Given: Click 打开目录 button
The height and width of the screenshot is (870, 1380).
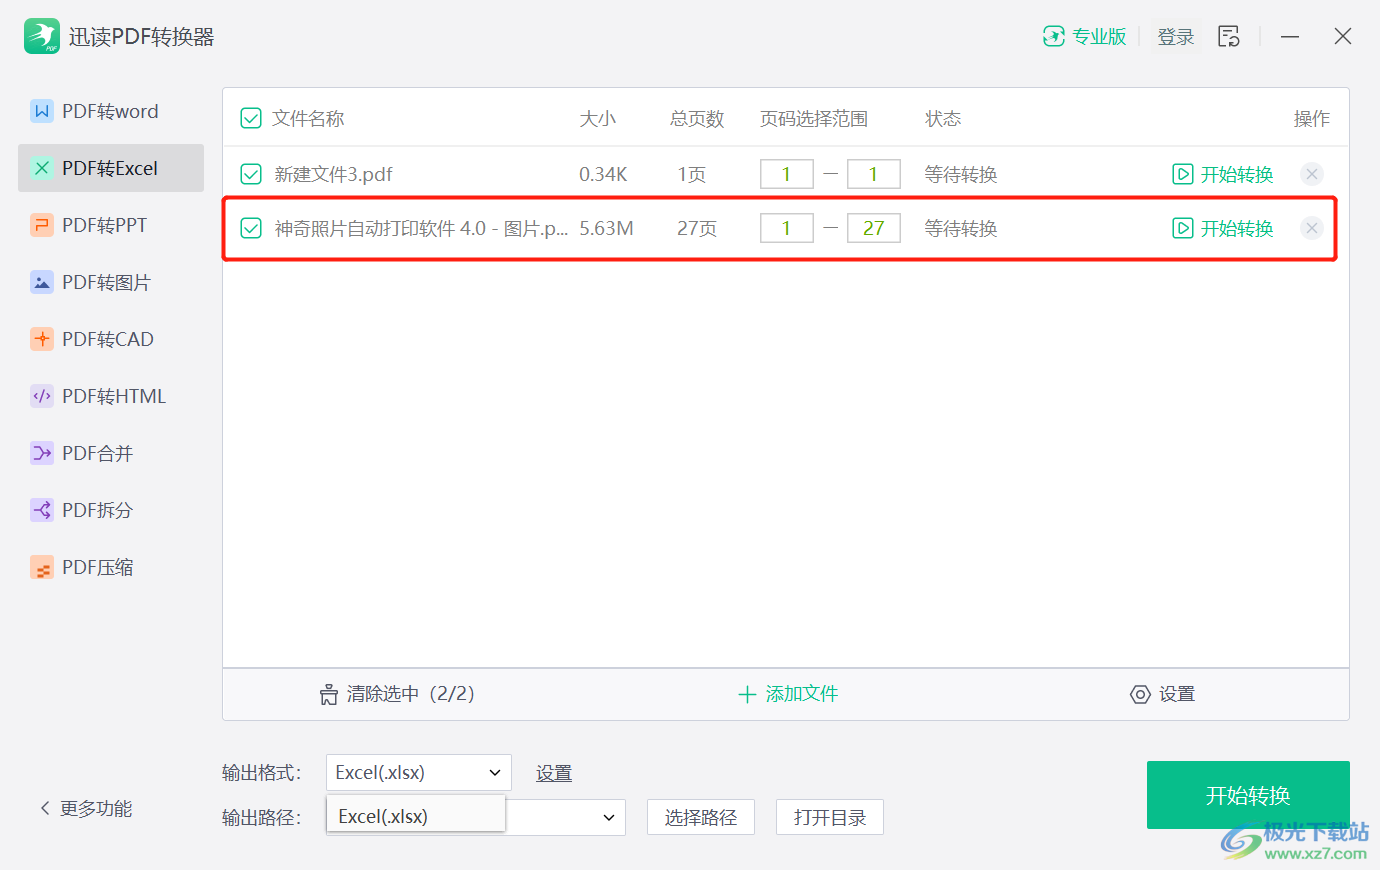Looking at the screenshot, I should [x=830, y=818].
